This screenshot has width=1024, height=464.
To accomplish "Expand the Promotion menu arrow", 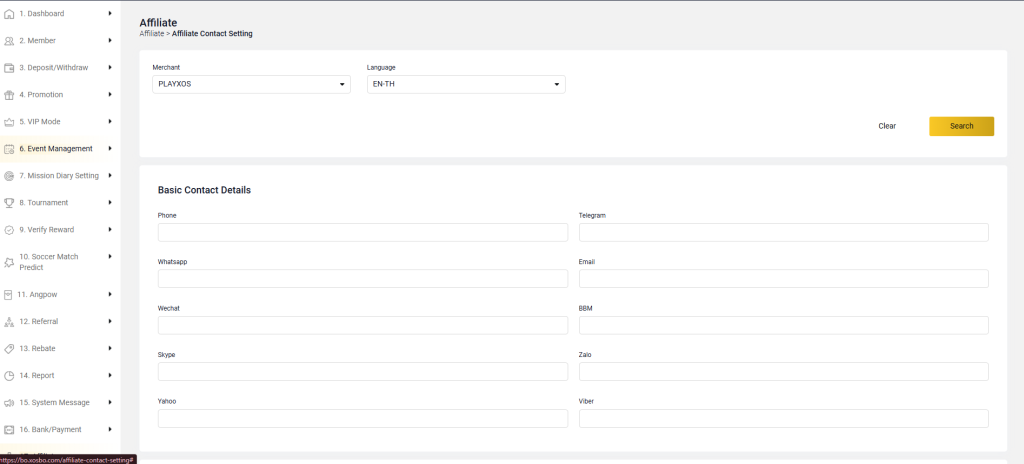I will pos(110,94).
